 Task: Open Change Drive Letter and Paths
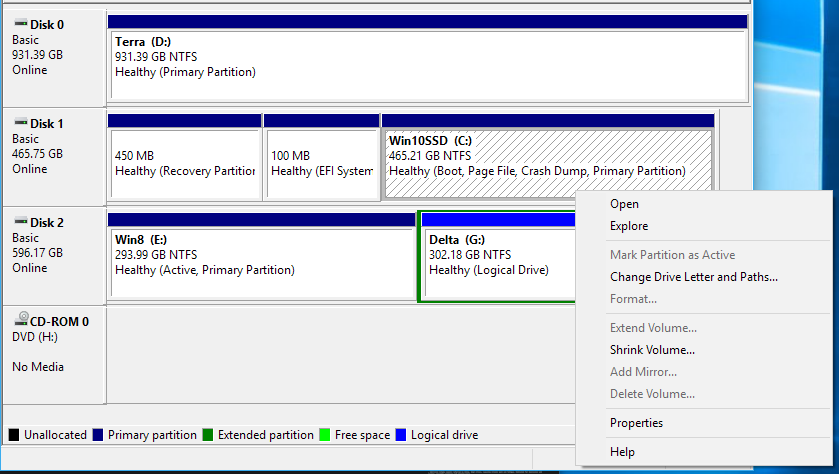(693, 277)
